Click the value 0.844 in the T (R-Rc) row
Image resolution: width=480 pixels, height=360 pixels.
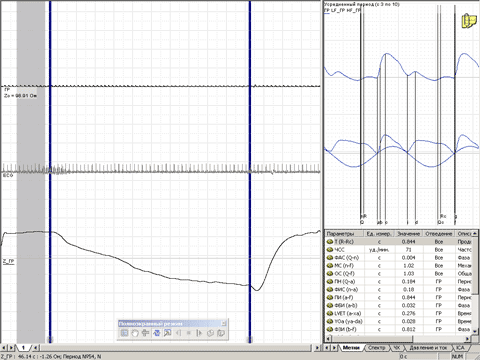[408, 241]
